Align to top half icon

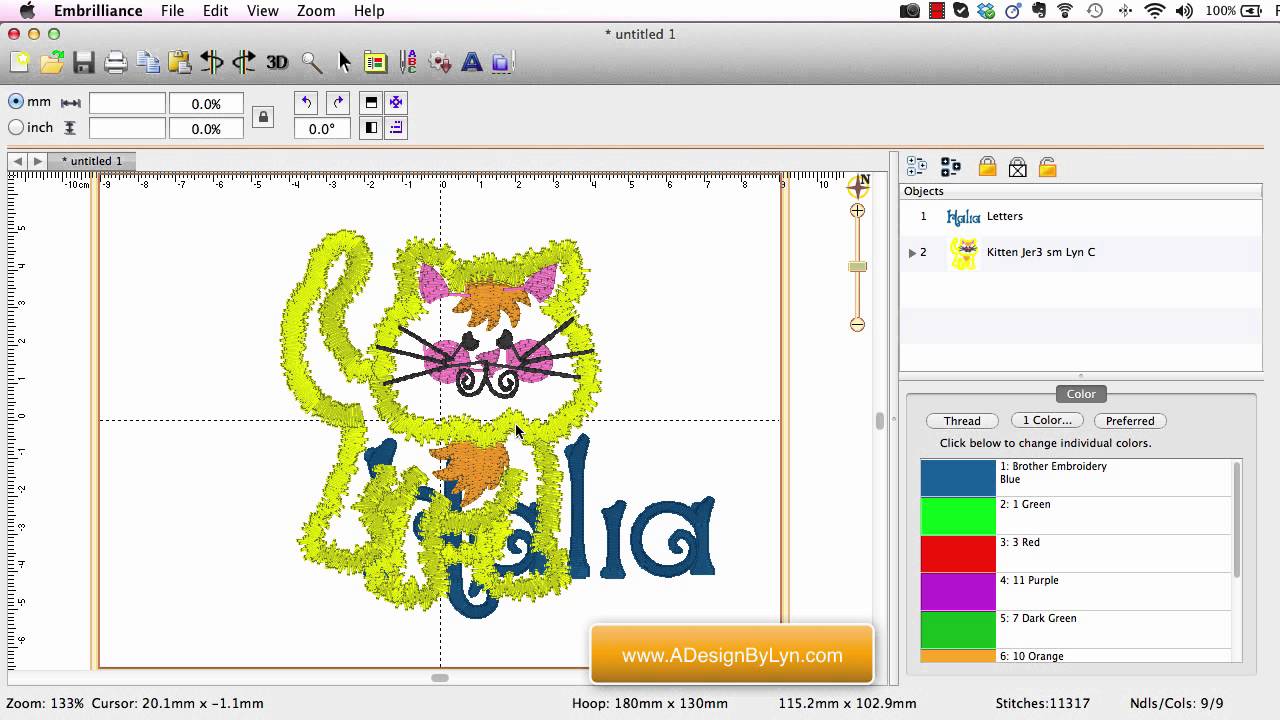371,102
